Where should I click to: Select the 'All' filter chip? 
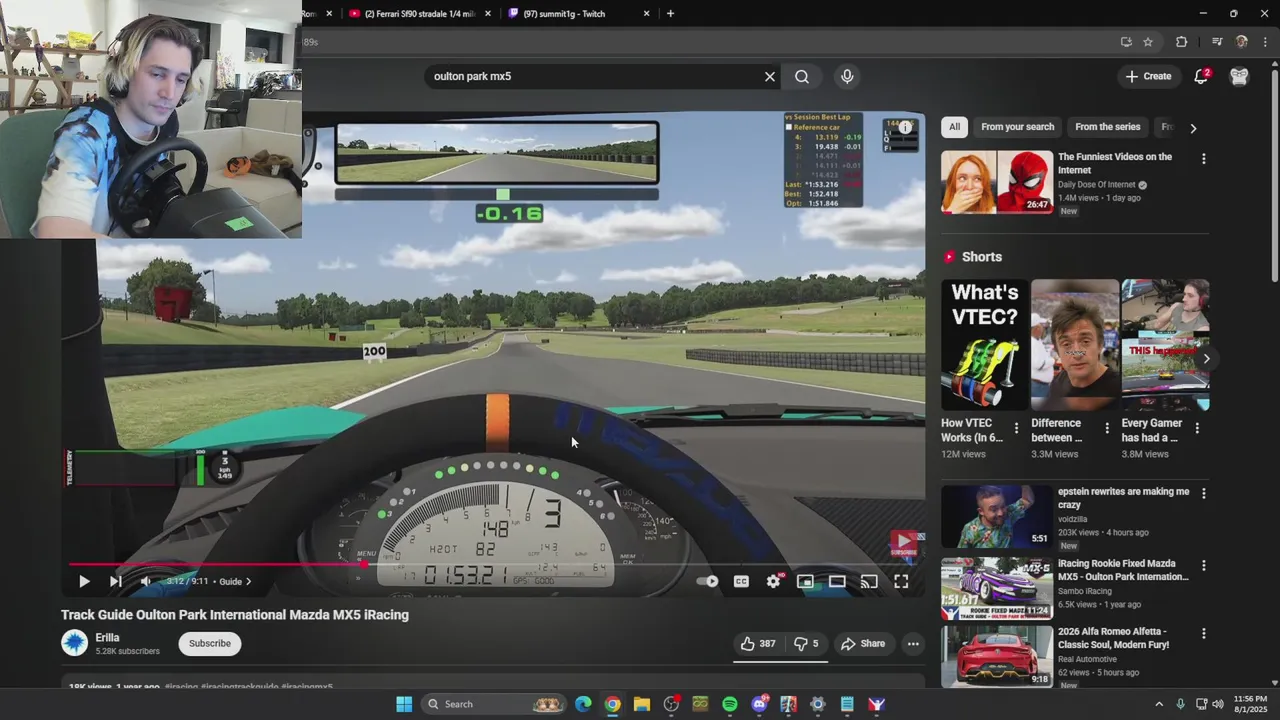click(954, 127)
